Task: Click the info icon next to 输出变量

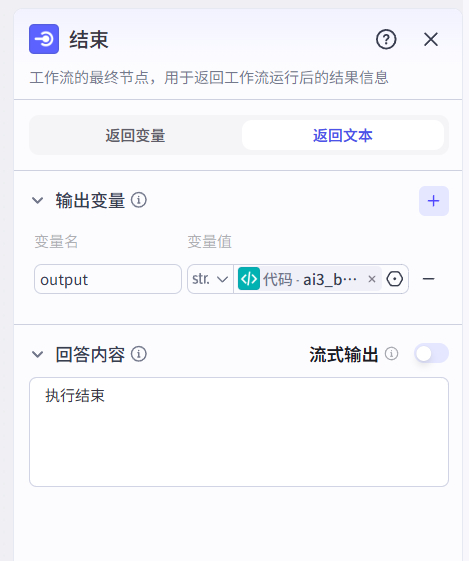Action: pos(139,200)
